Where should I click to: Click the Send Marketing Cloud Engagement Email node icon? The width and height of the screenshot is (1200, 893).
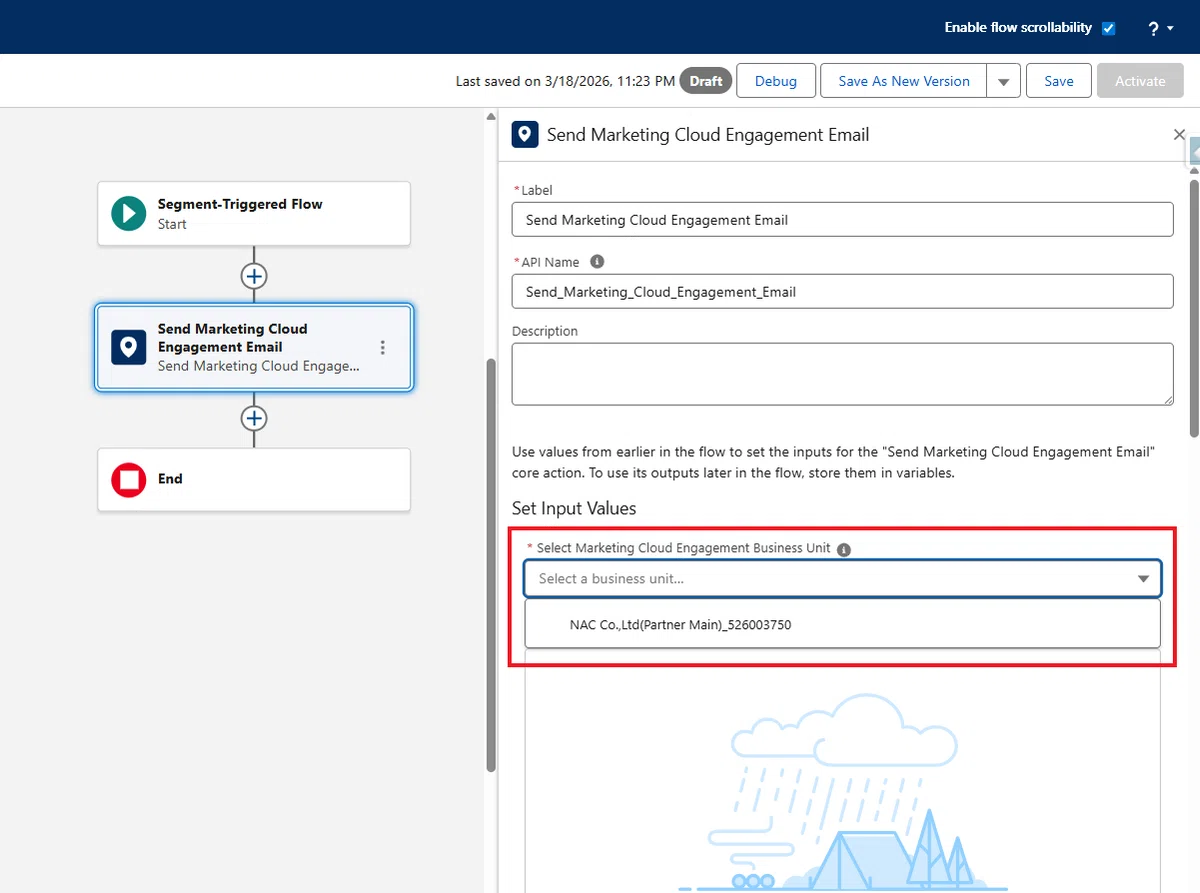129,347
